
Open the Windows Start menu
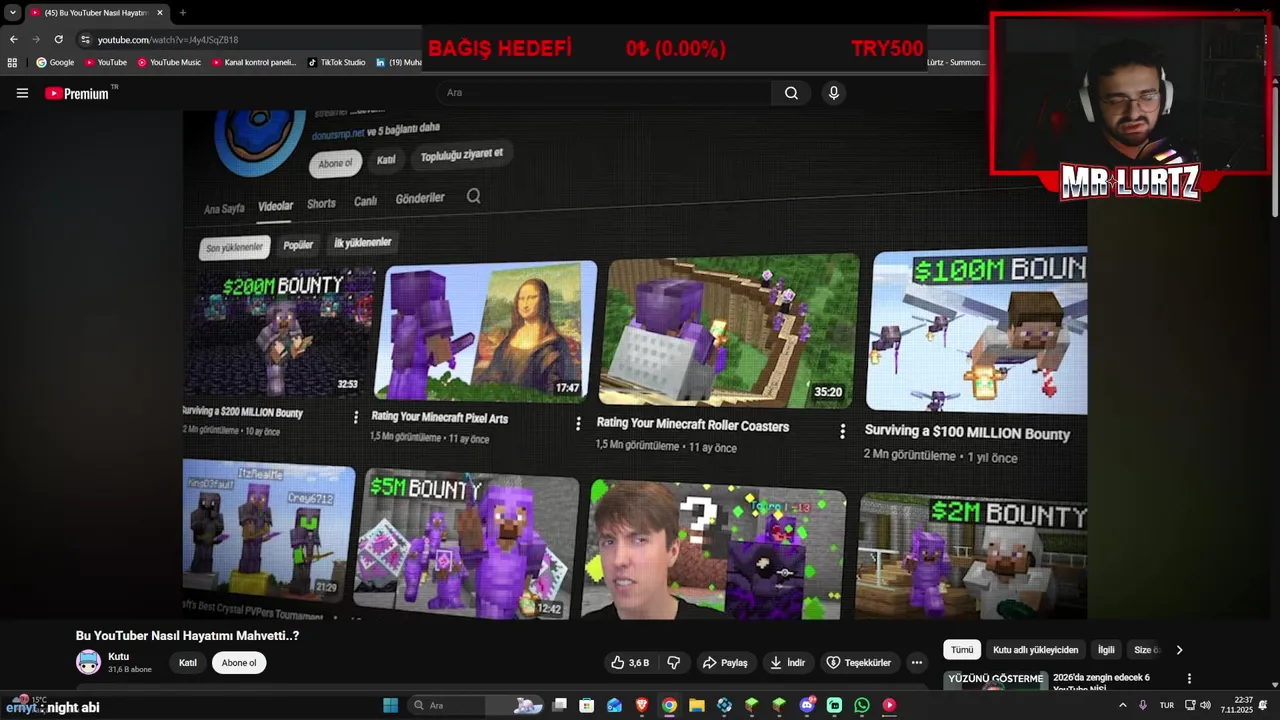(x=390, y=705)
